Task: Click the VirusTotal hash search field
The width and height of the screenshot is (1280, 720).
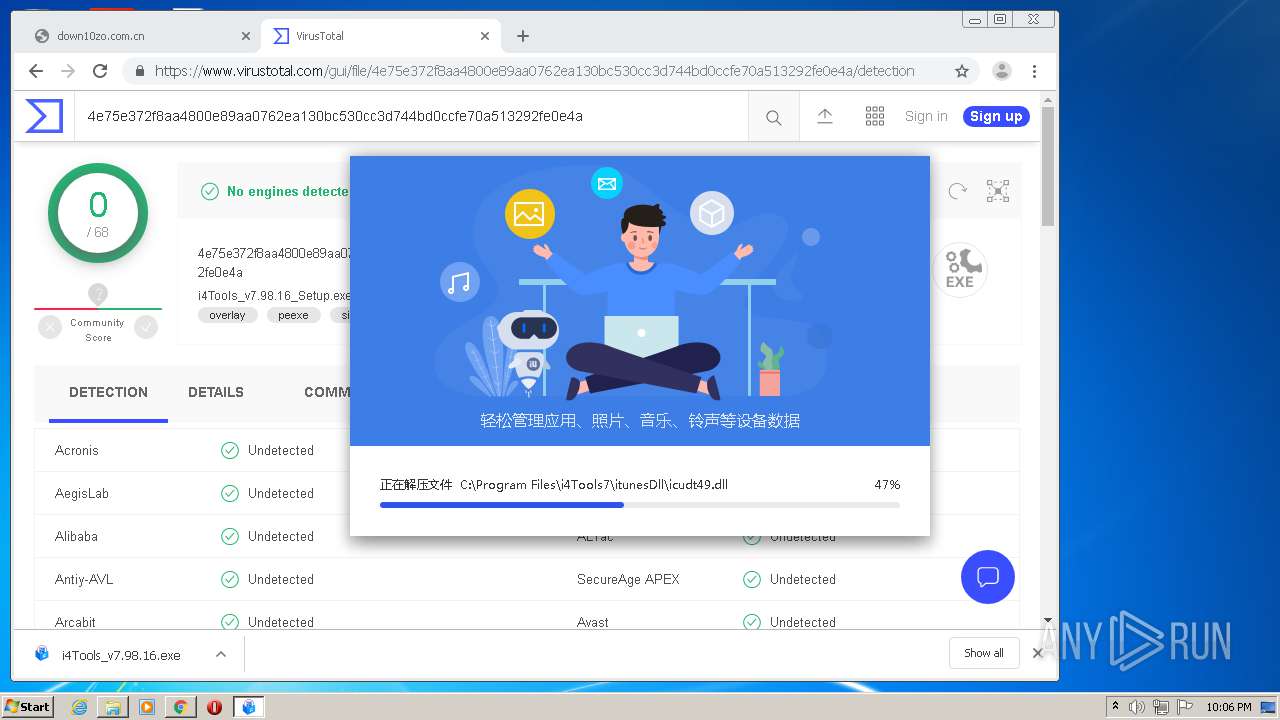Action: (x=410, y=116)
